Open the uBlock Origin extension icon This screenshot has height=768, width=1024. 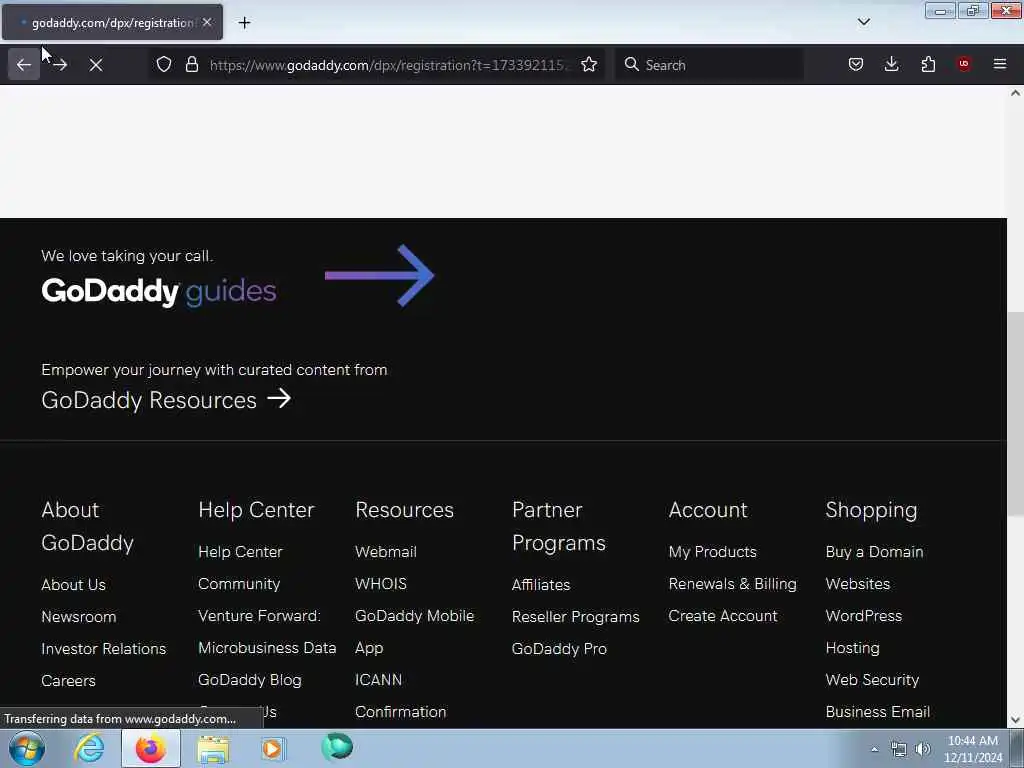pos(963,64)
